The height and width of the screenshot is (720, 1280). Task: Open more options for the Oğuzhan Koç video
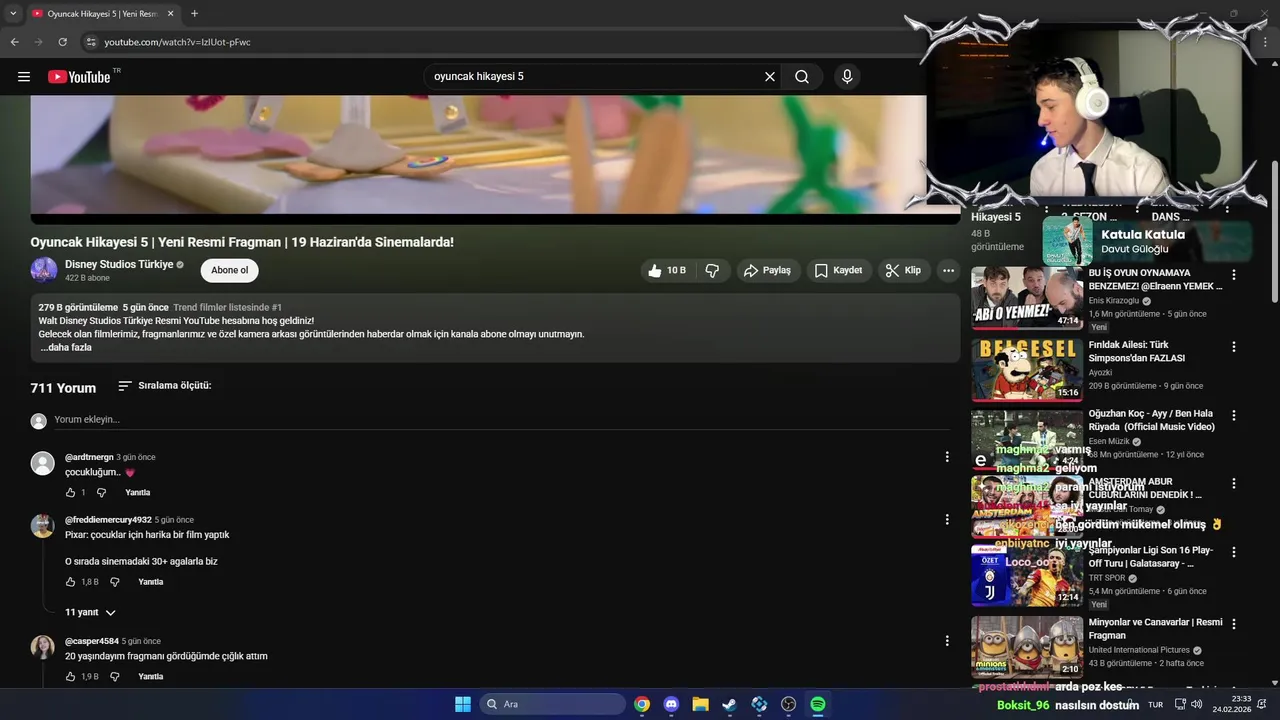pos(1233,415)
